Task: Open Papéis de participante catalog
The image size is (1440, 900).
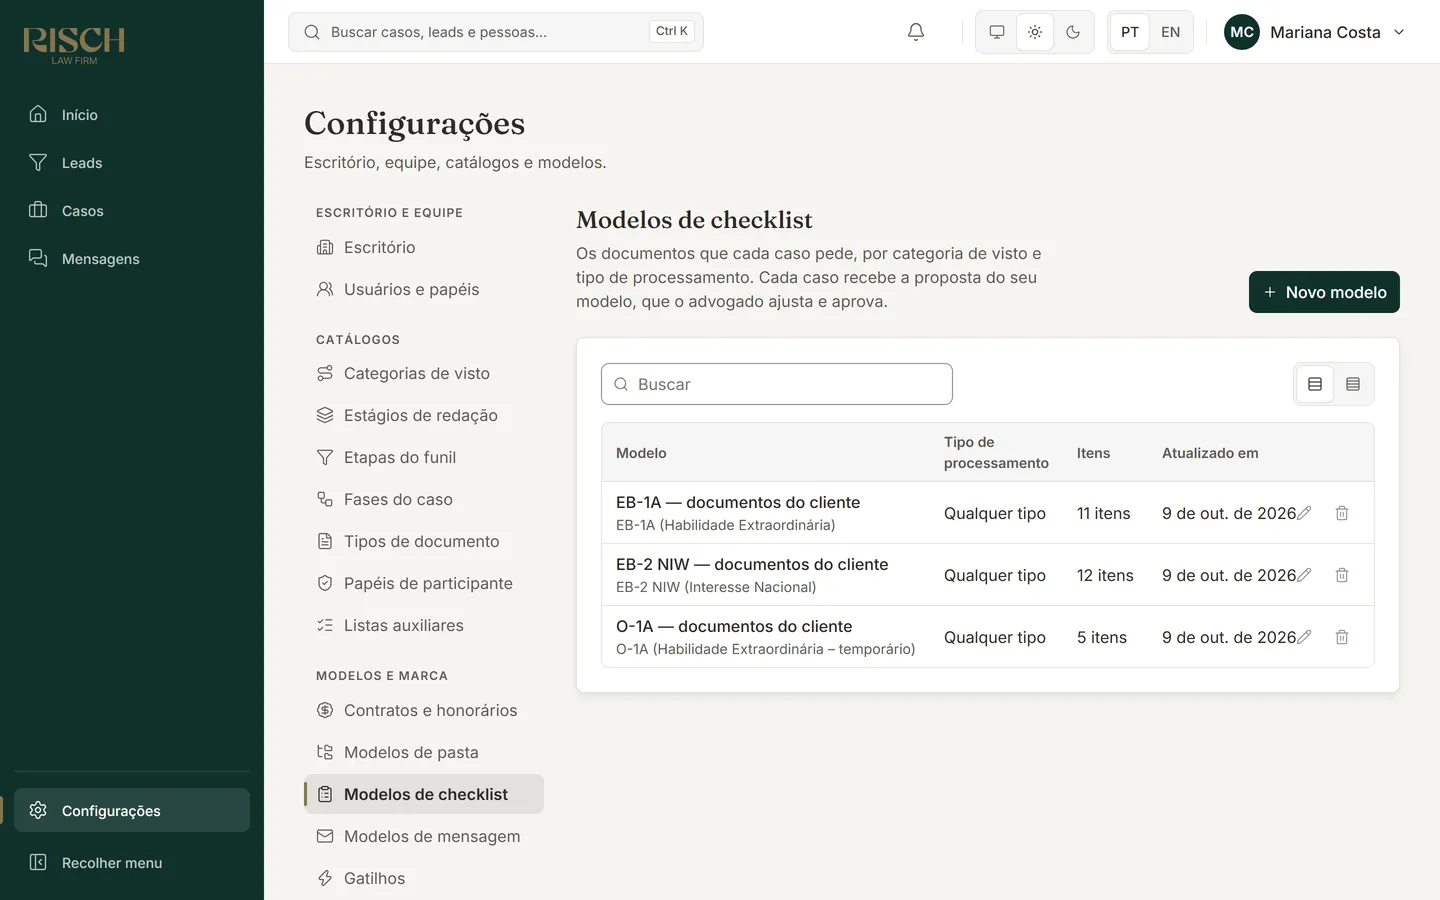Action: click(424, 583)
